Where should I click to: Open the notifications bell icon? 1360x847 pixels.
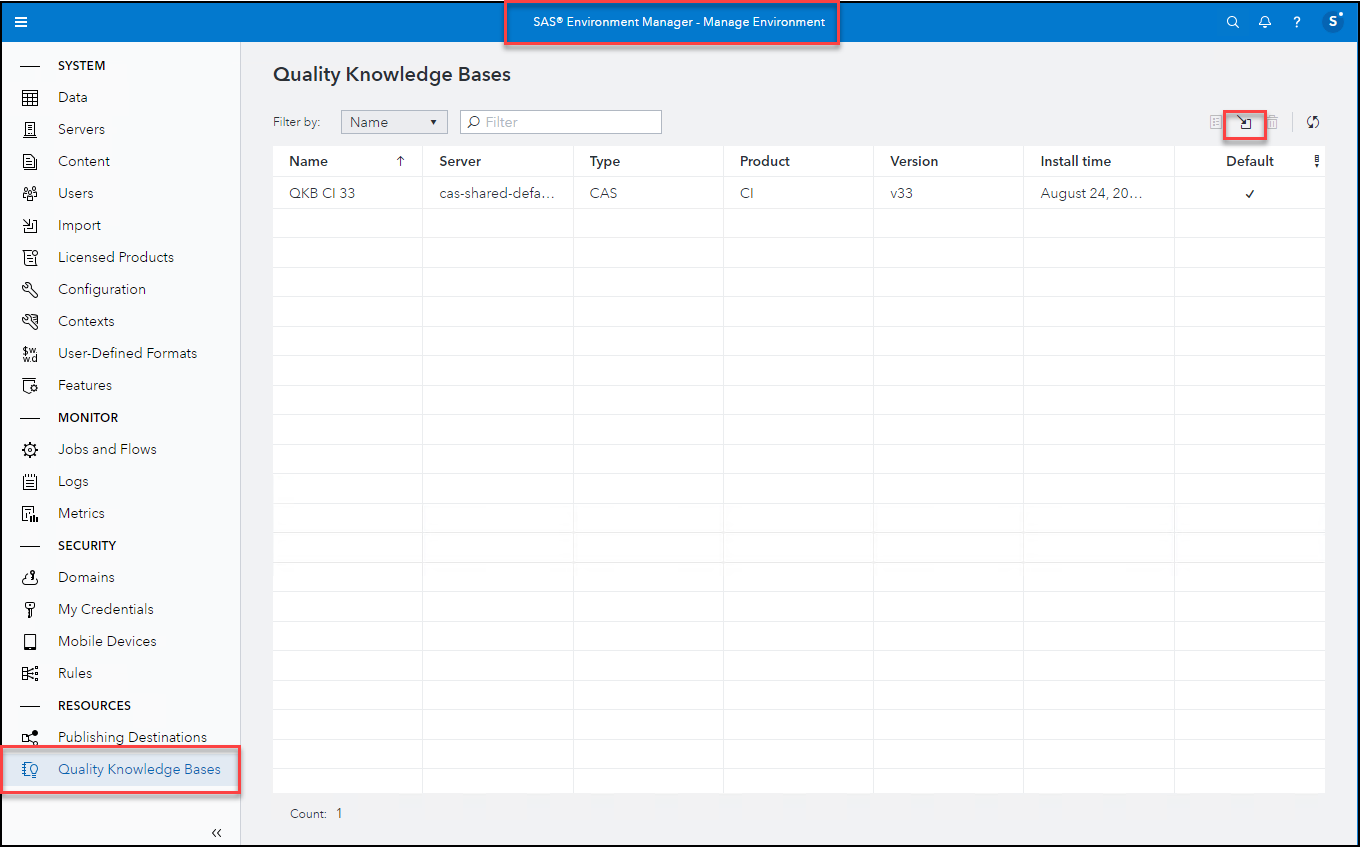1264,21
